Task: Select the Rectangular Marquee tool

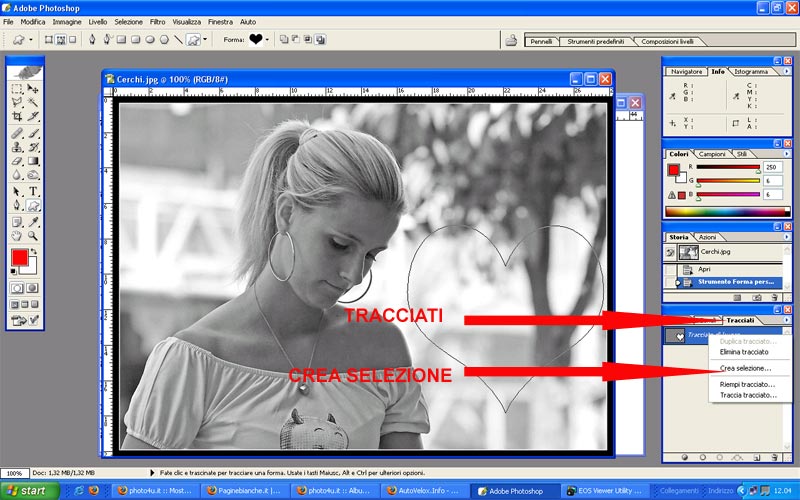Action: tap(17, 89)
